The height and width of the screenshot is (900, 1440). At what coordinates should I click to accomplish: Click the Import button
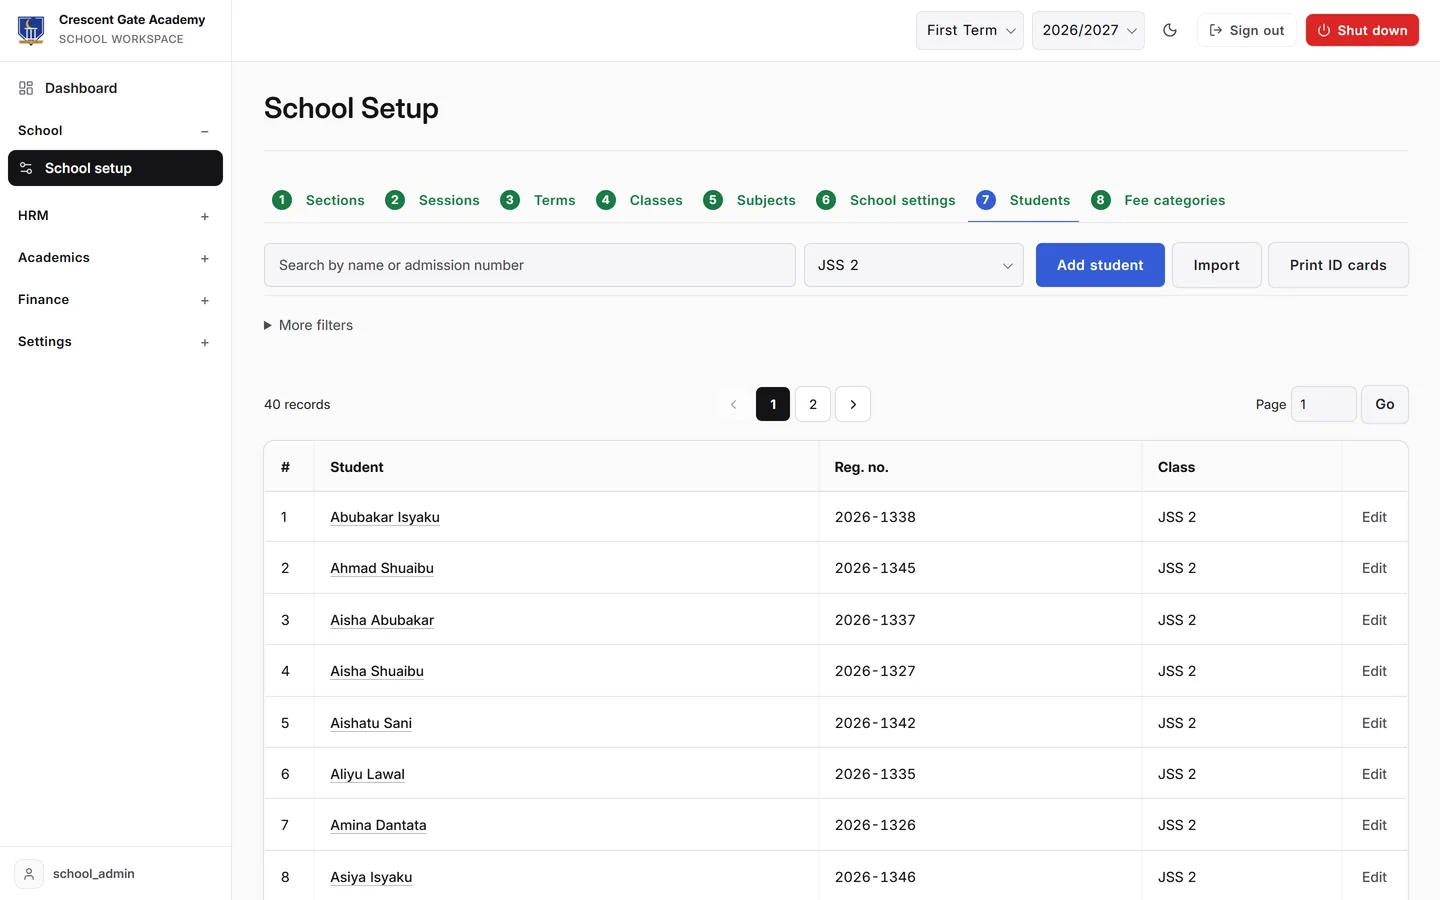point(1216,265)
